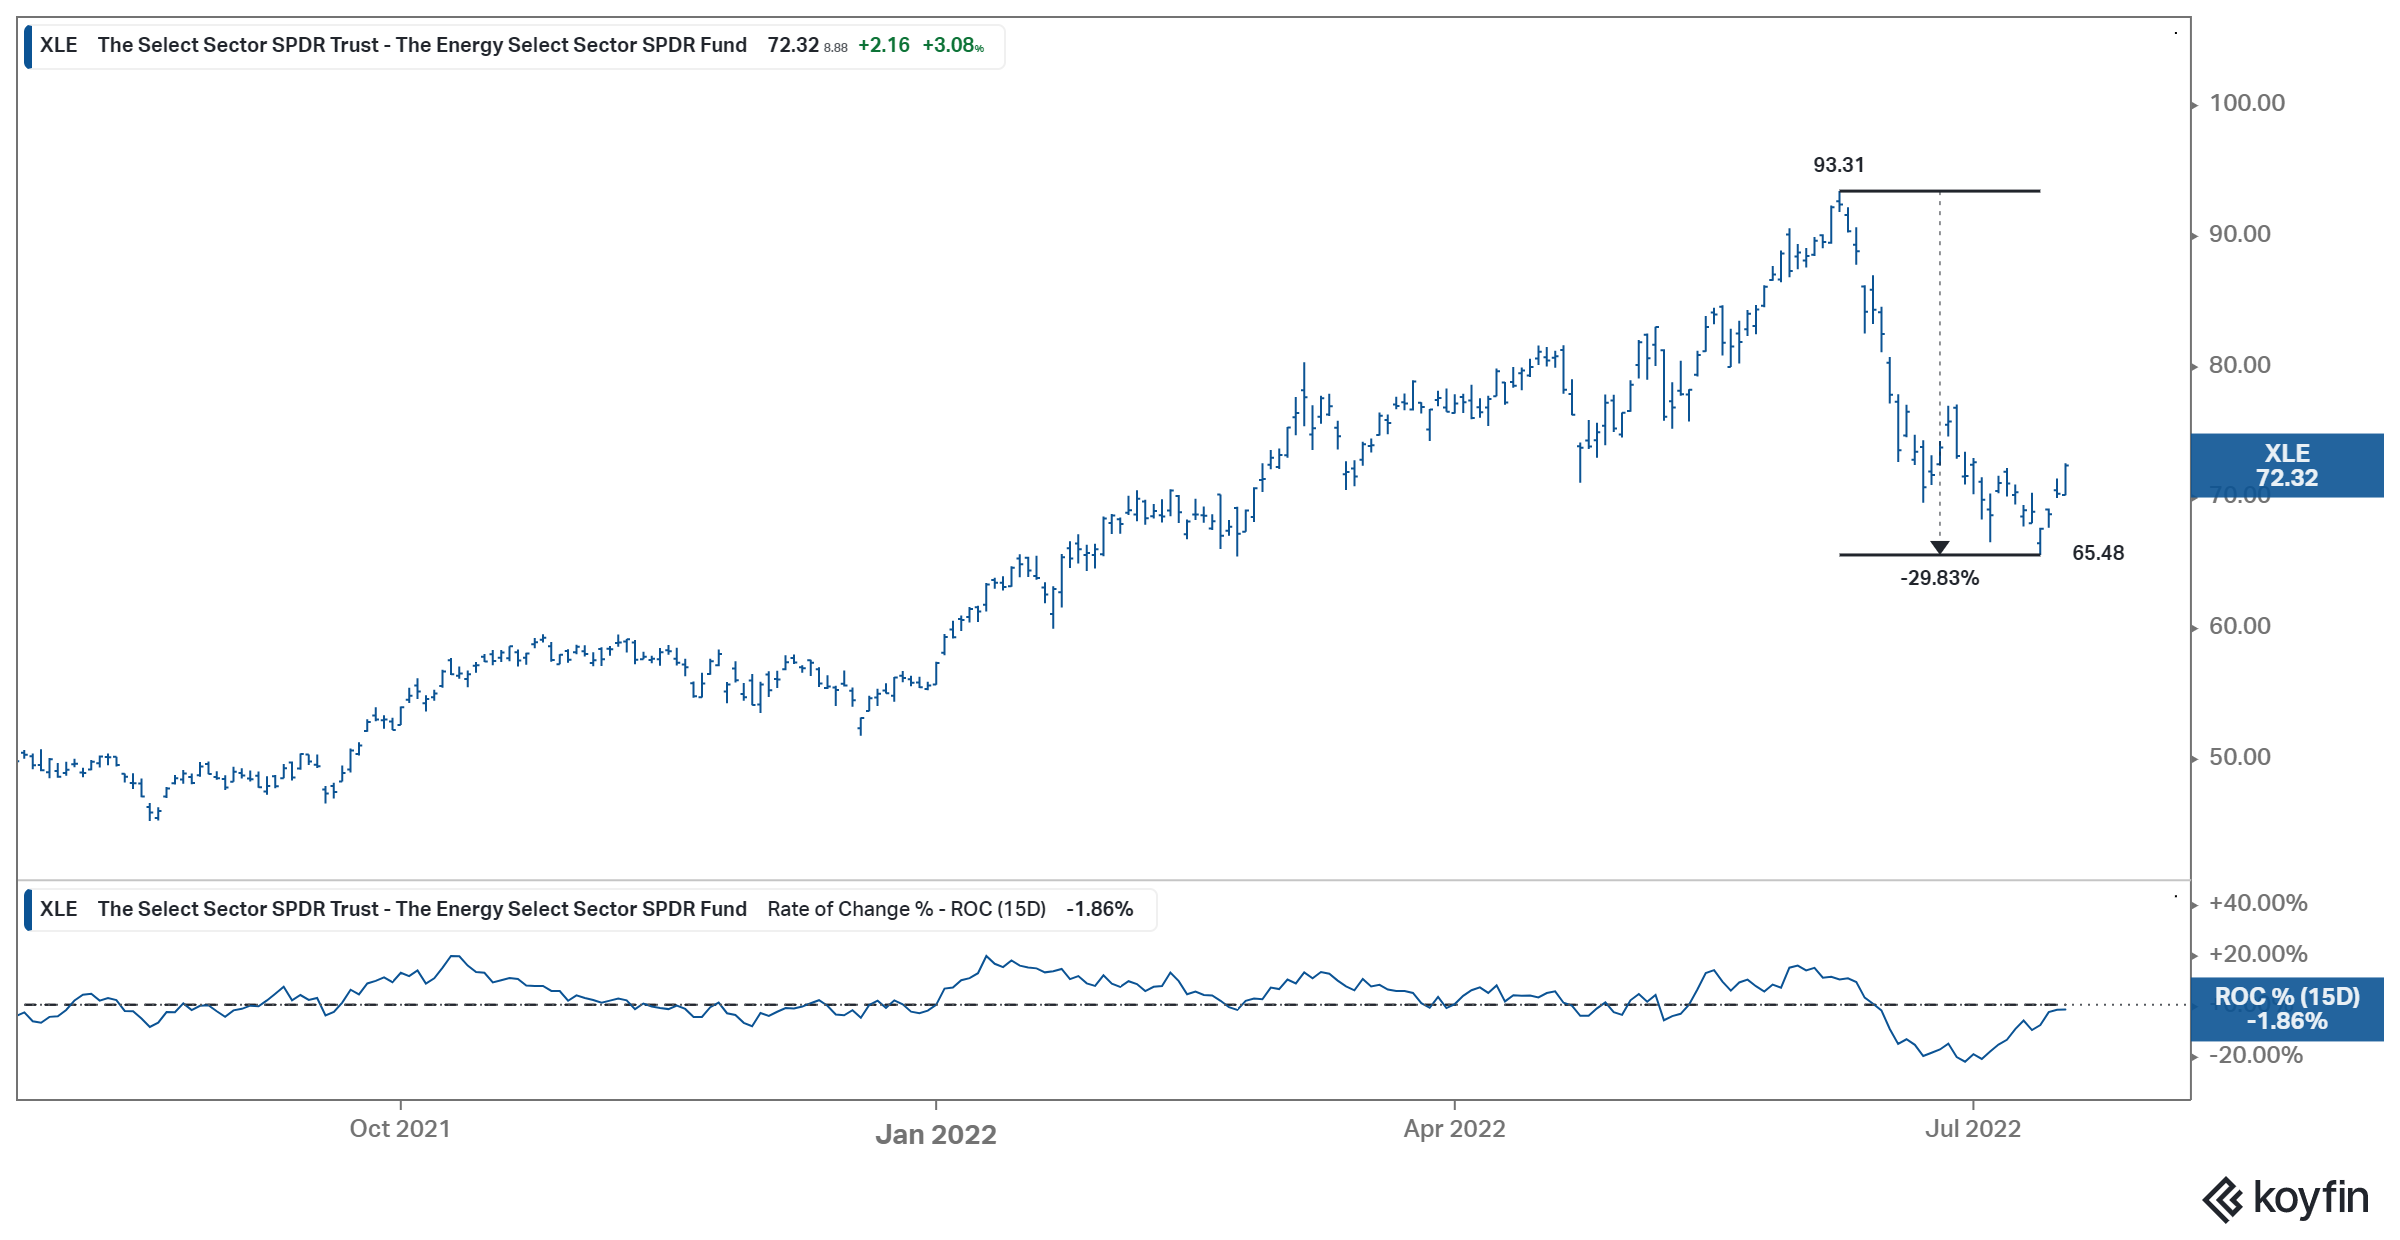Click the fund name in the ROC legend
The width and height of the screenshot is (2400, 1240).
422,909
